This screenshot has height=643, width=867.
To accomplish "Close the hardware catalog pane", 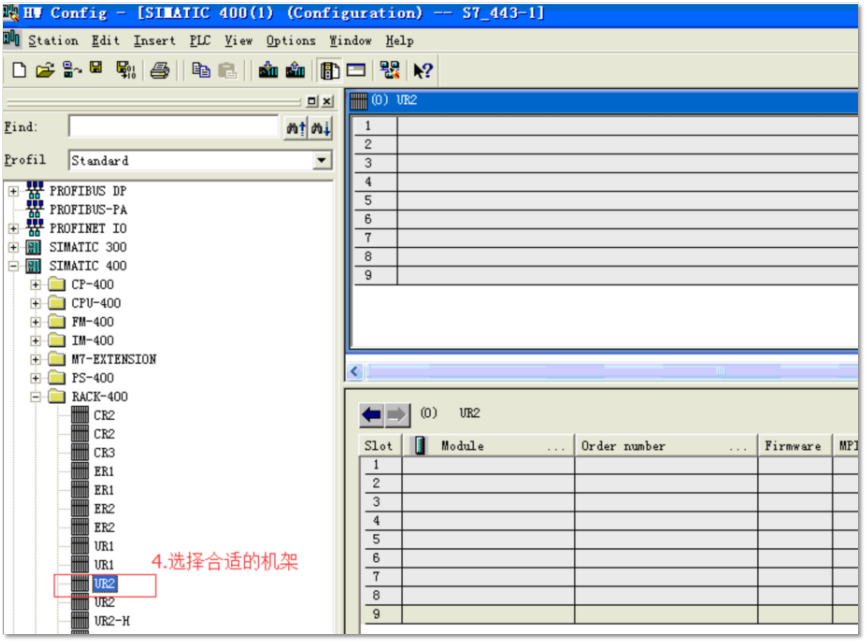I will 328,101.
